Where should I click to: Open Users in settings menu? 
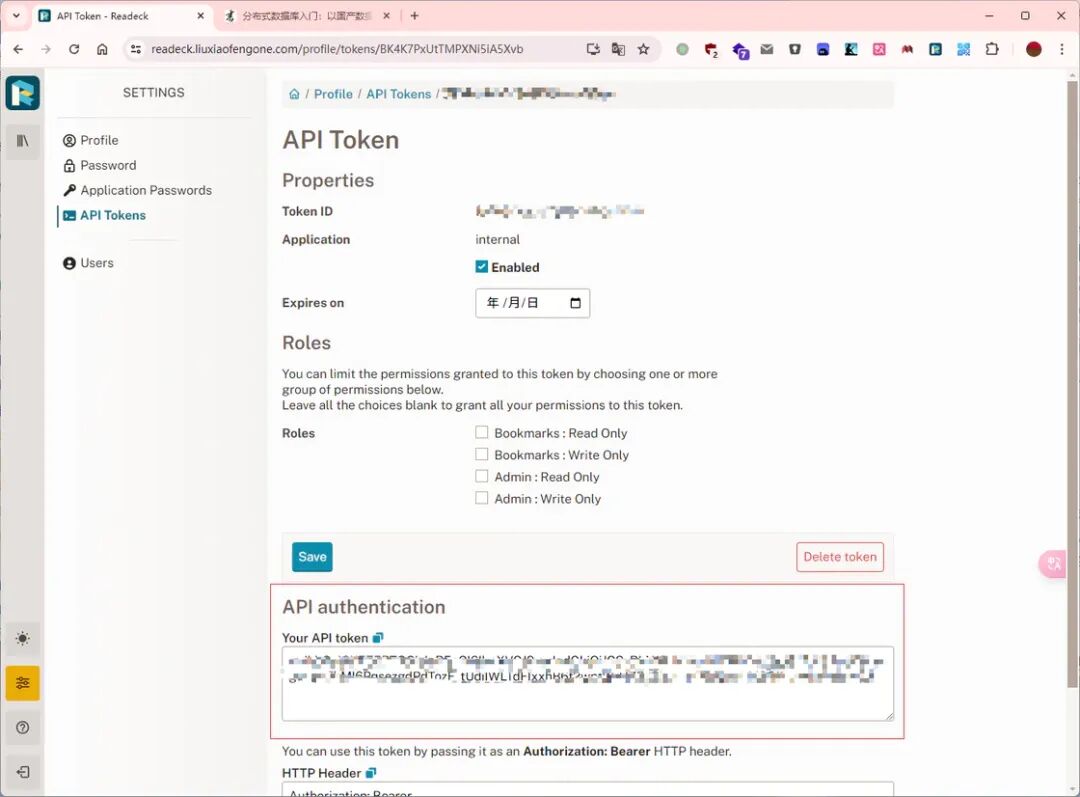pyautogui.click(x=88, y=263)
